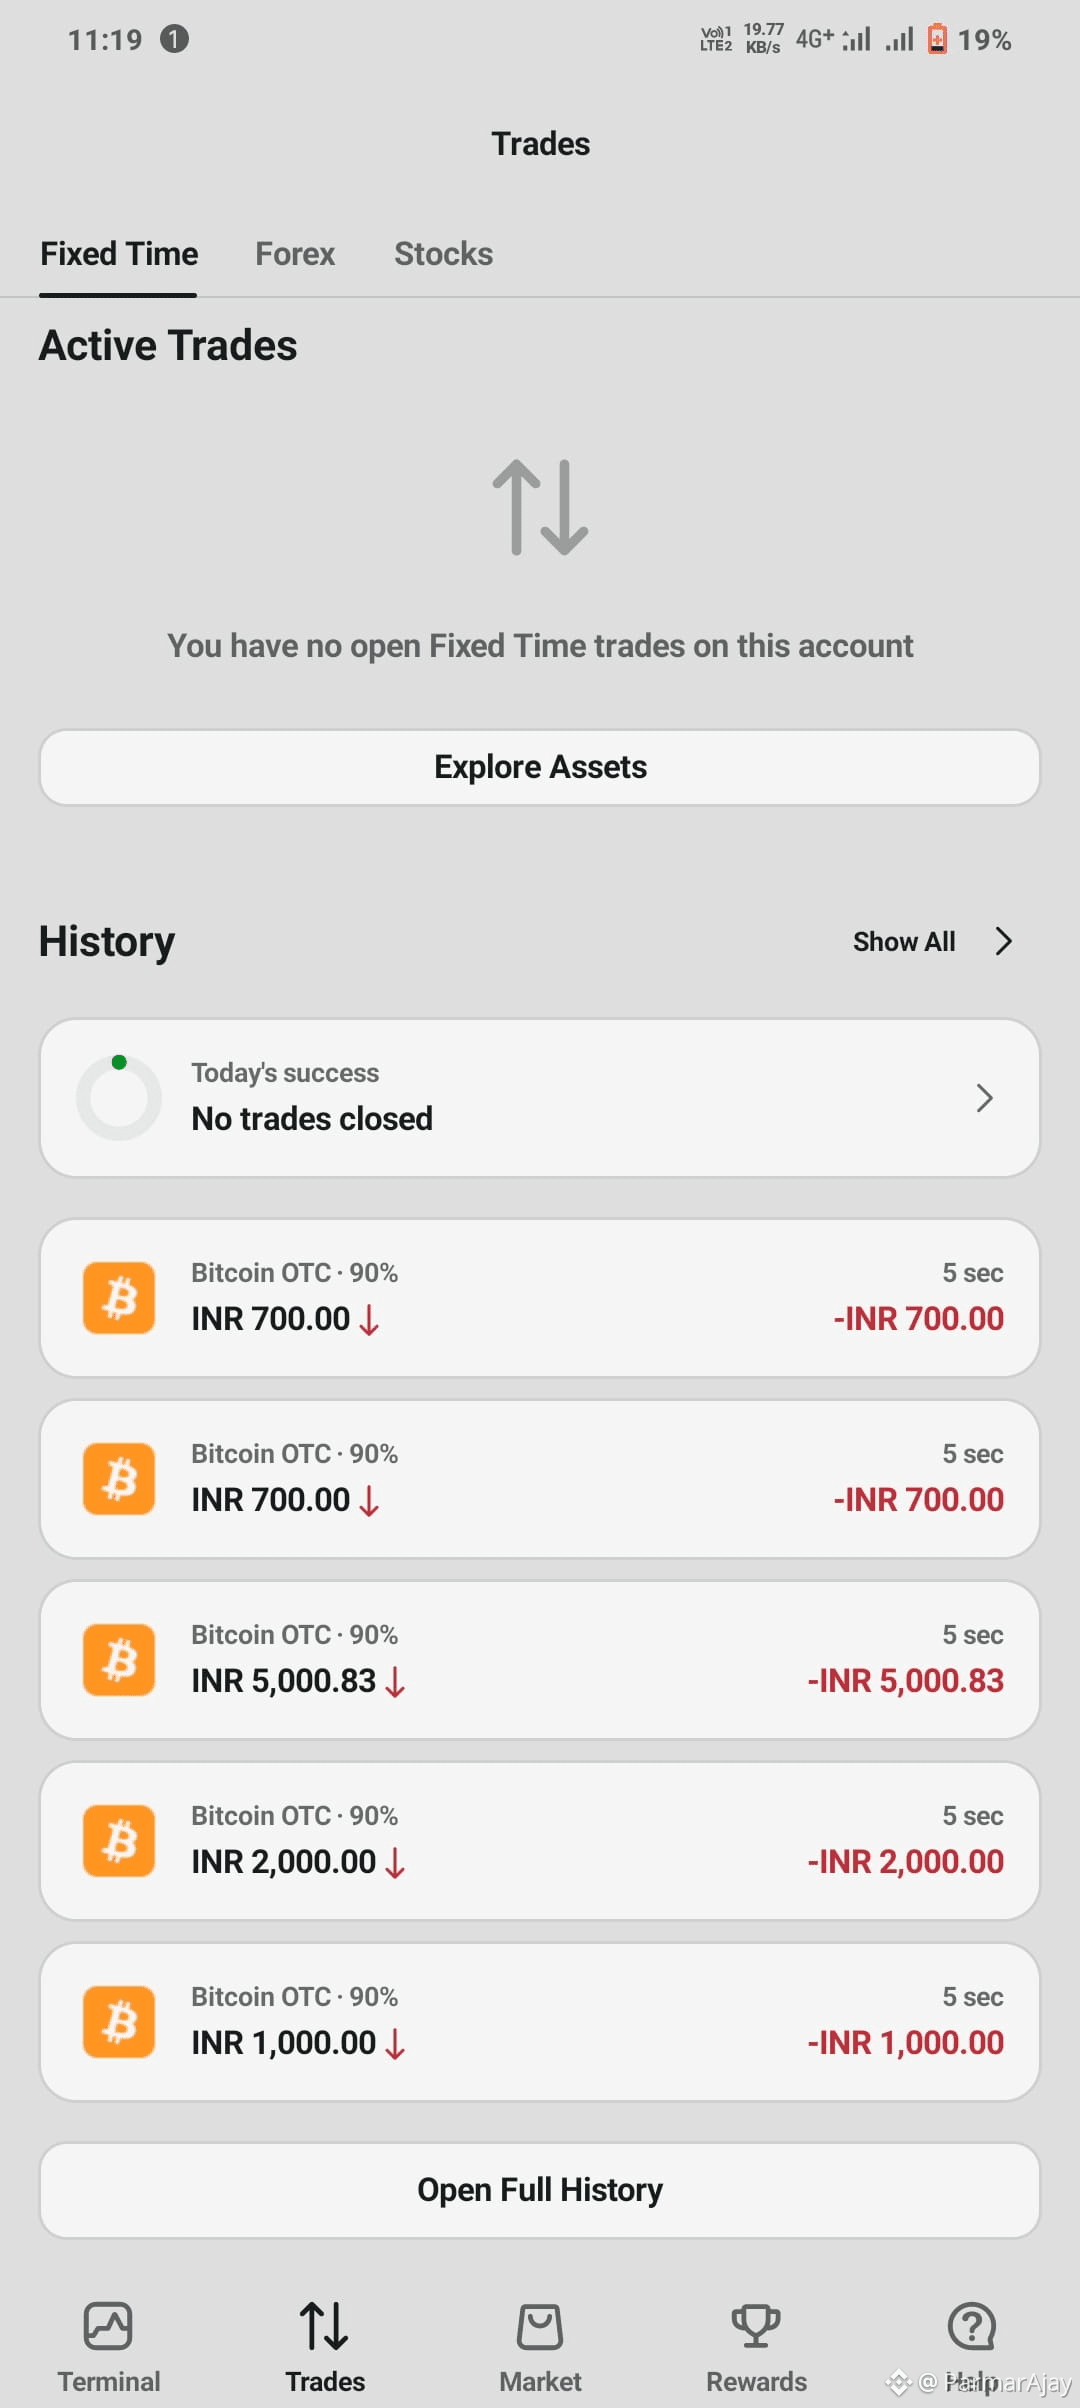Switch to the Stocks tab
Image resolution: width=1080 pixels, height=2408 pixels.
tap(443, 254)
